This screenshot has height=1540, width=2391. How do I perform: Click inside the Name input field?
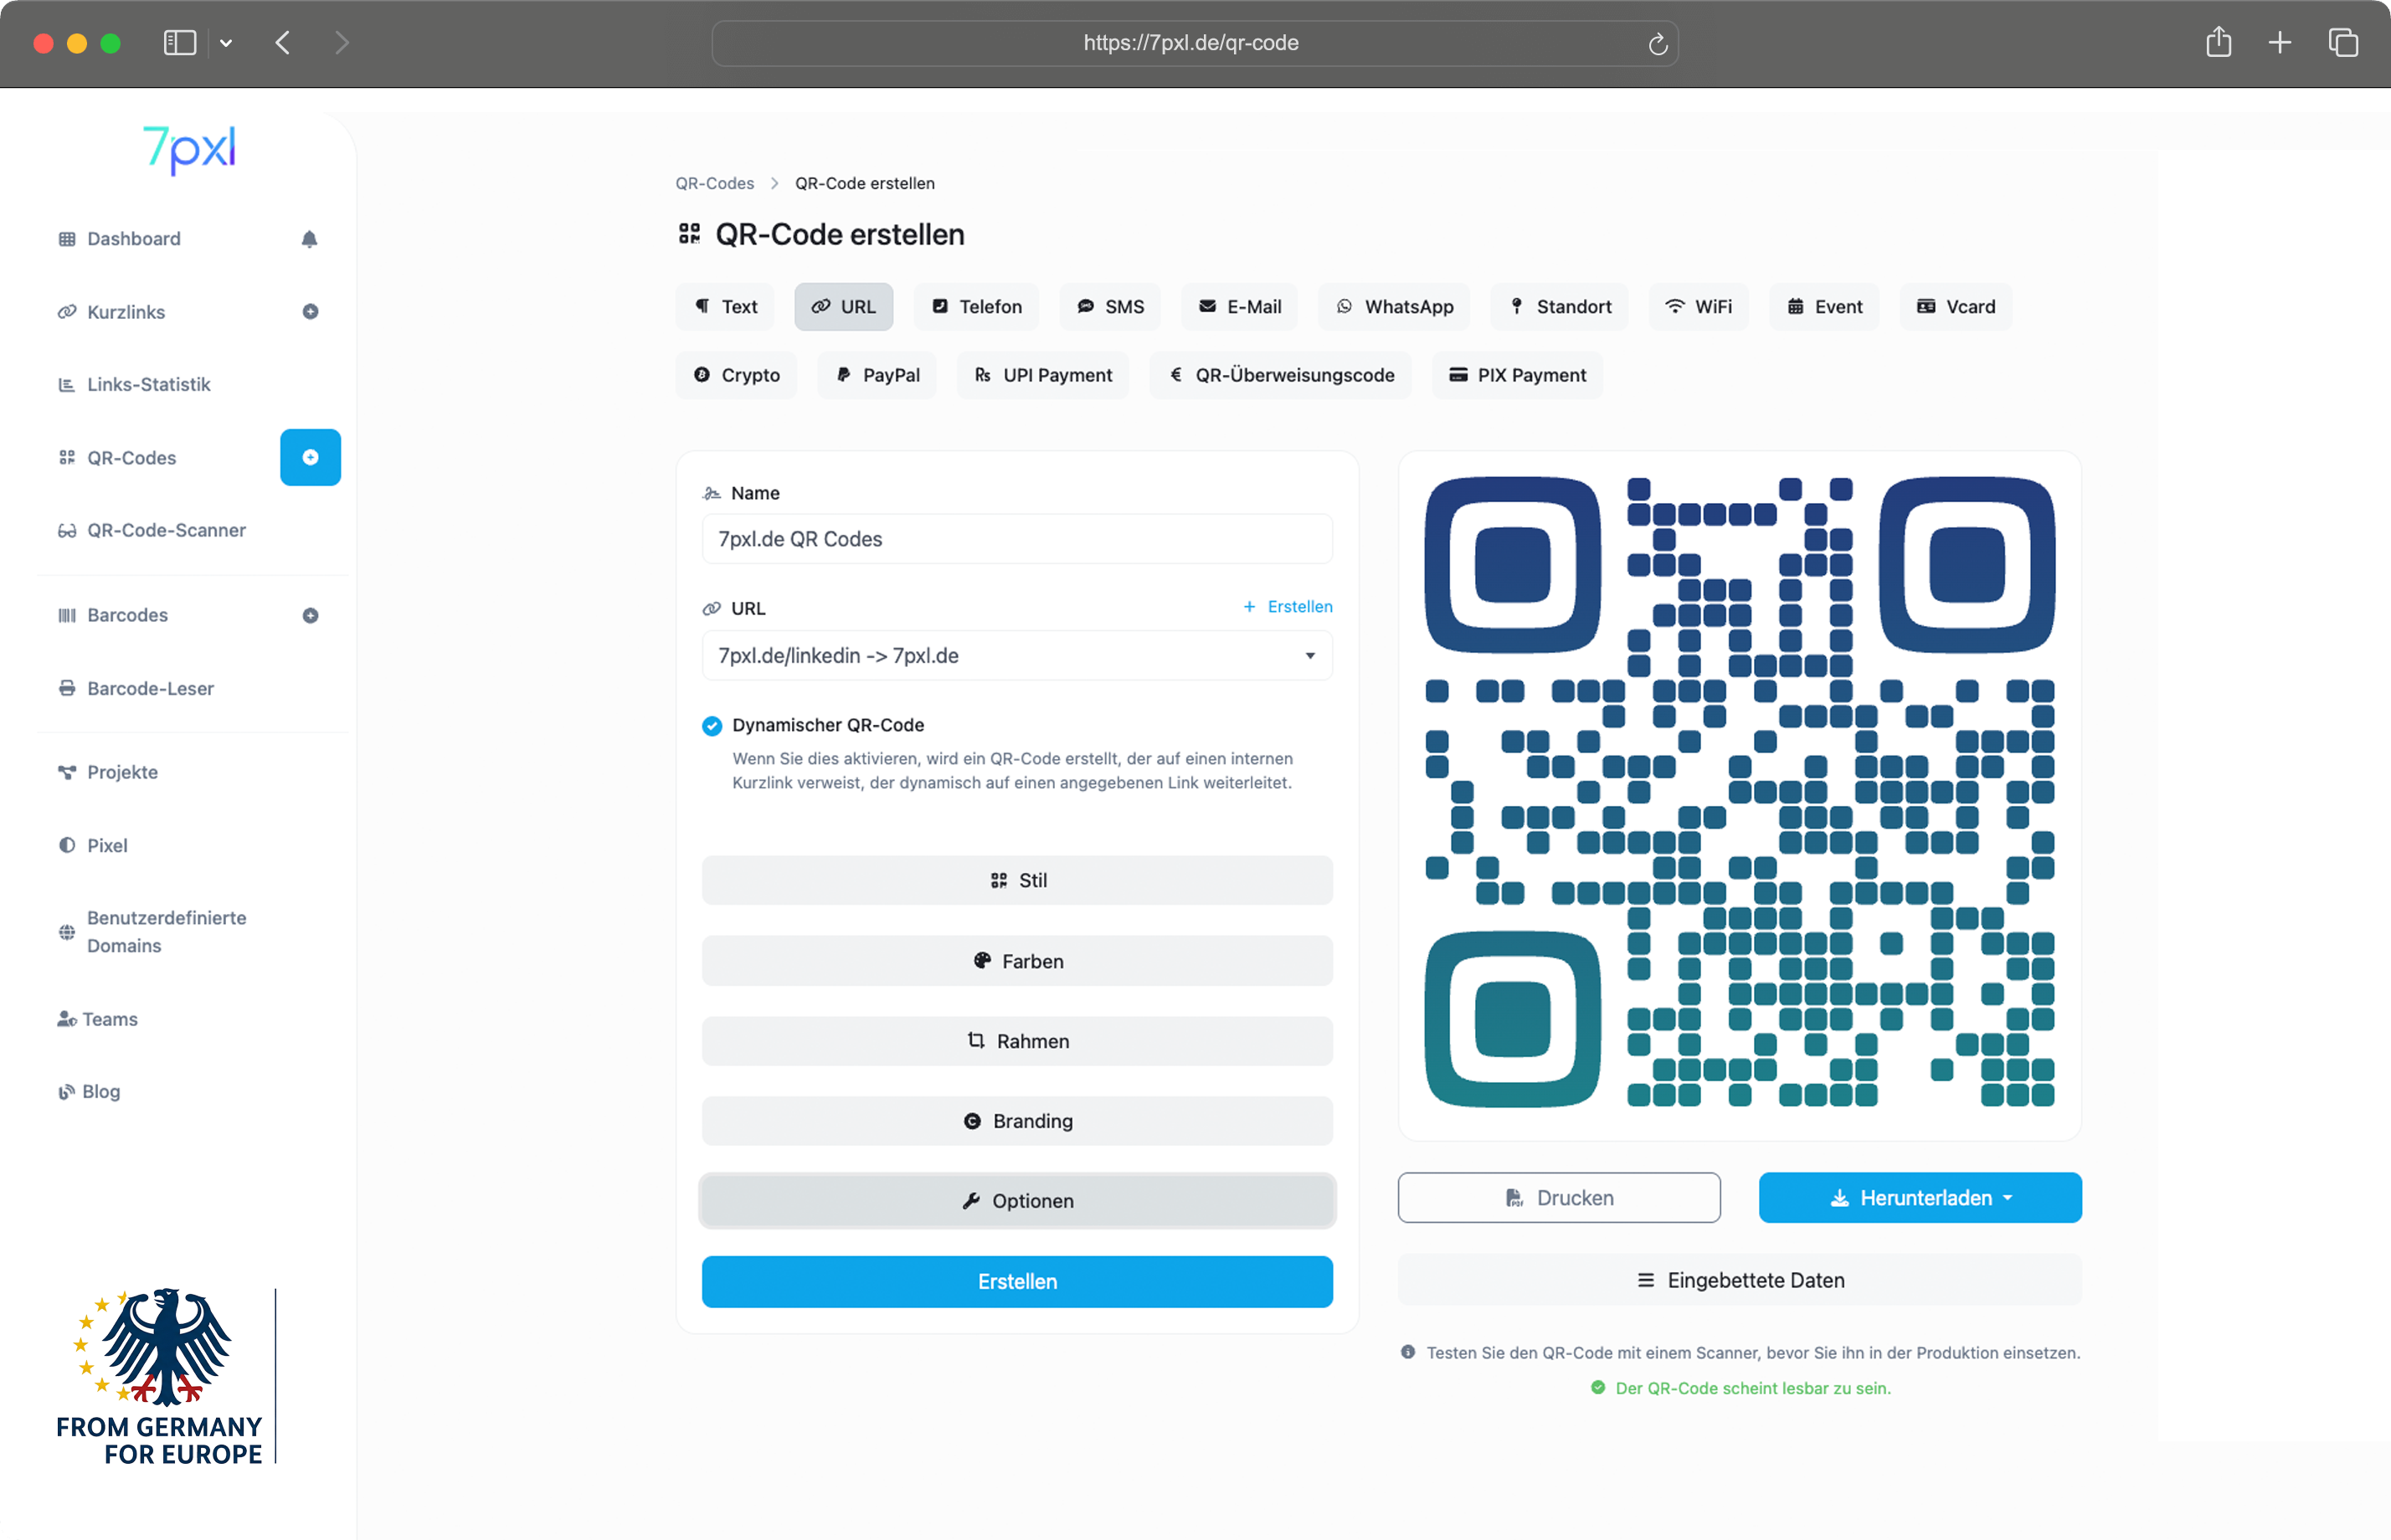1016,539
